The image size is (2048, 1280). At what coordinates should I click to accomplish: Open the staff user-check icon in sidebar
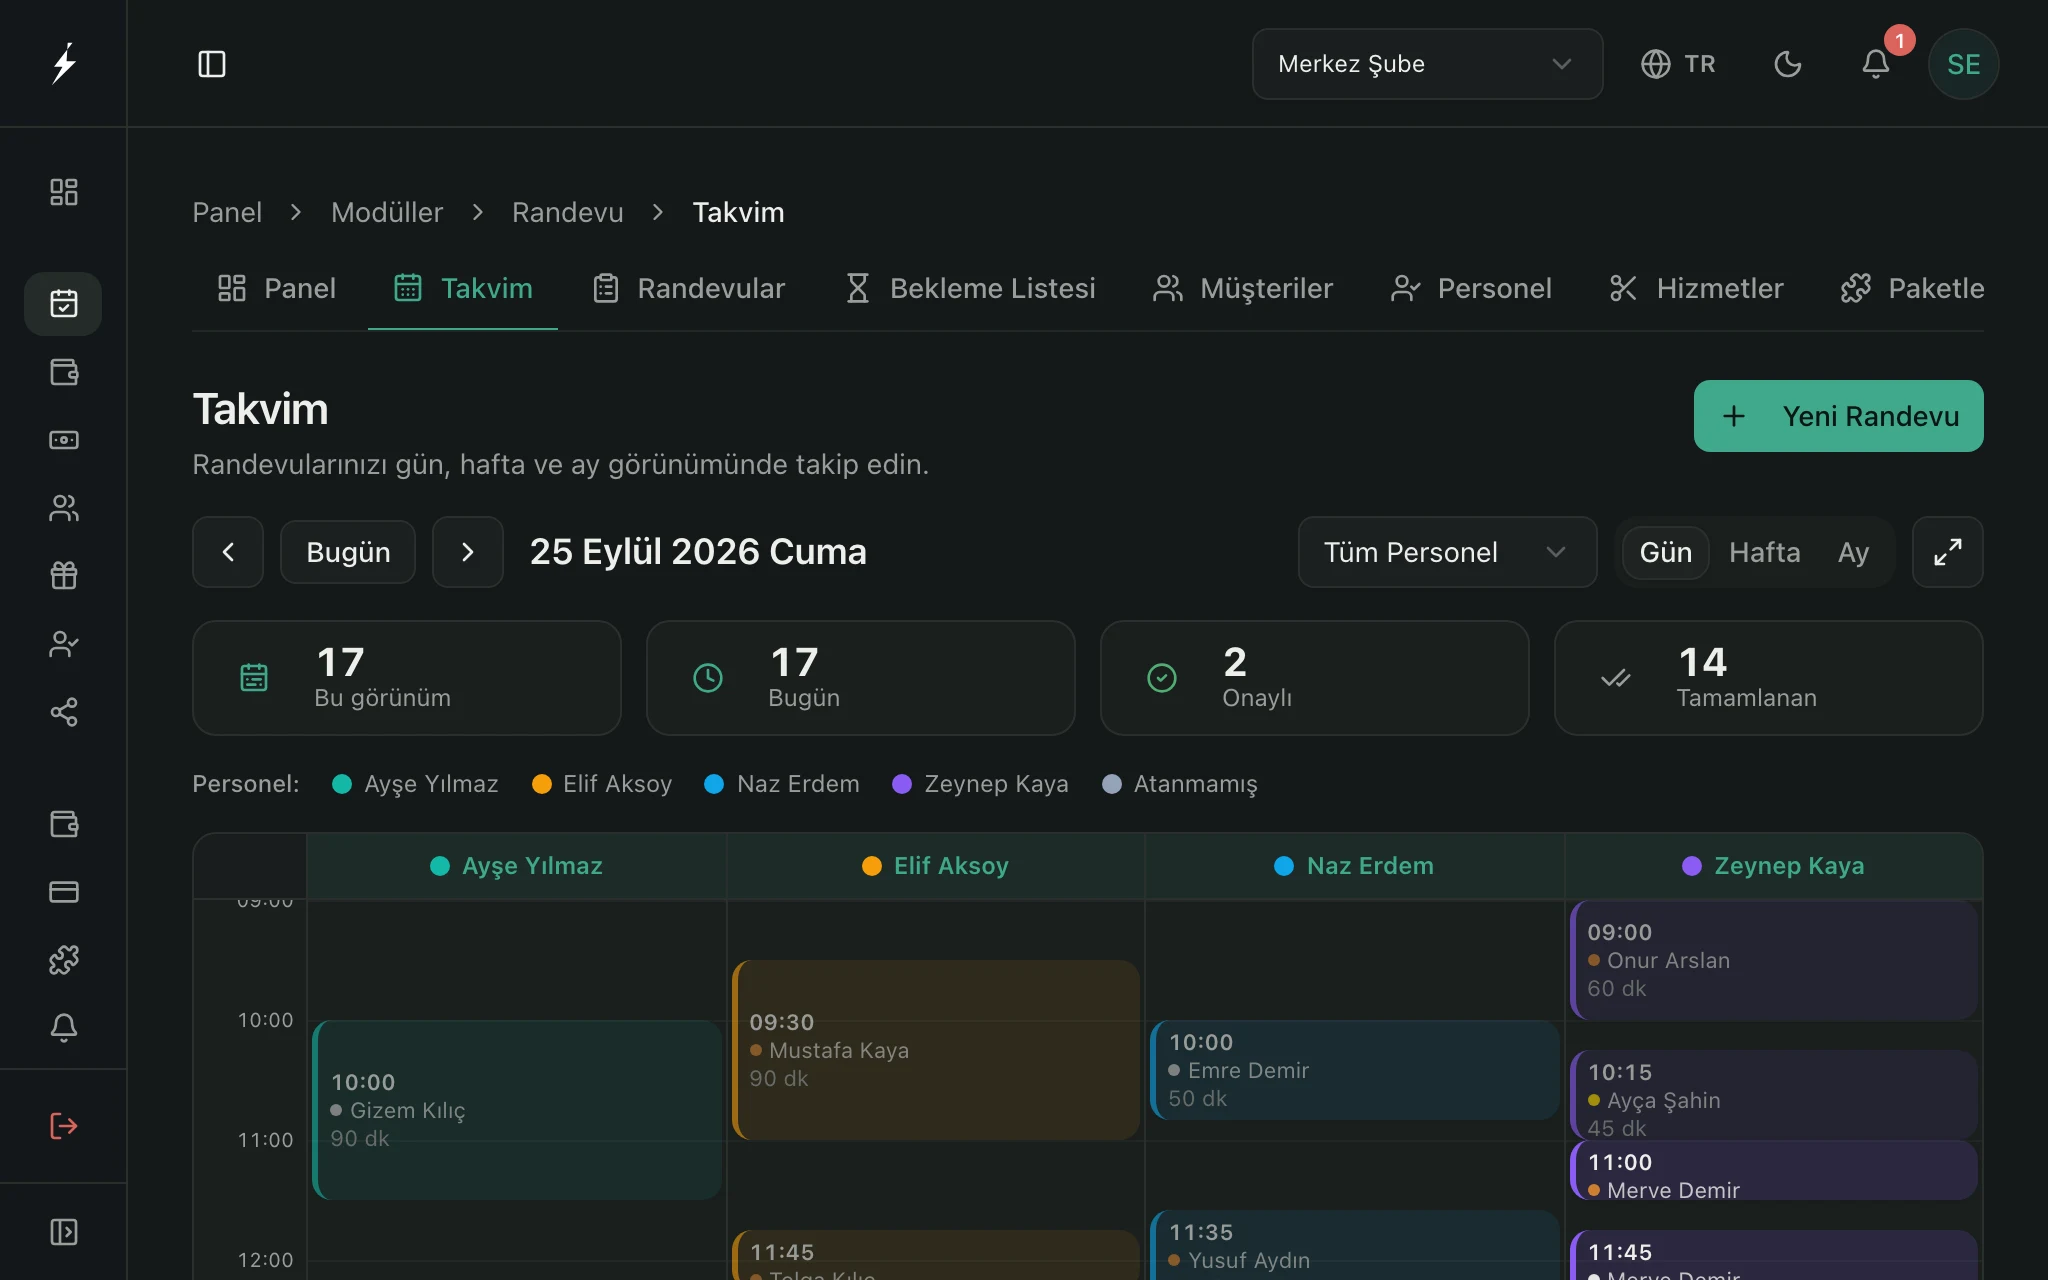64,644
